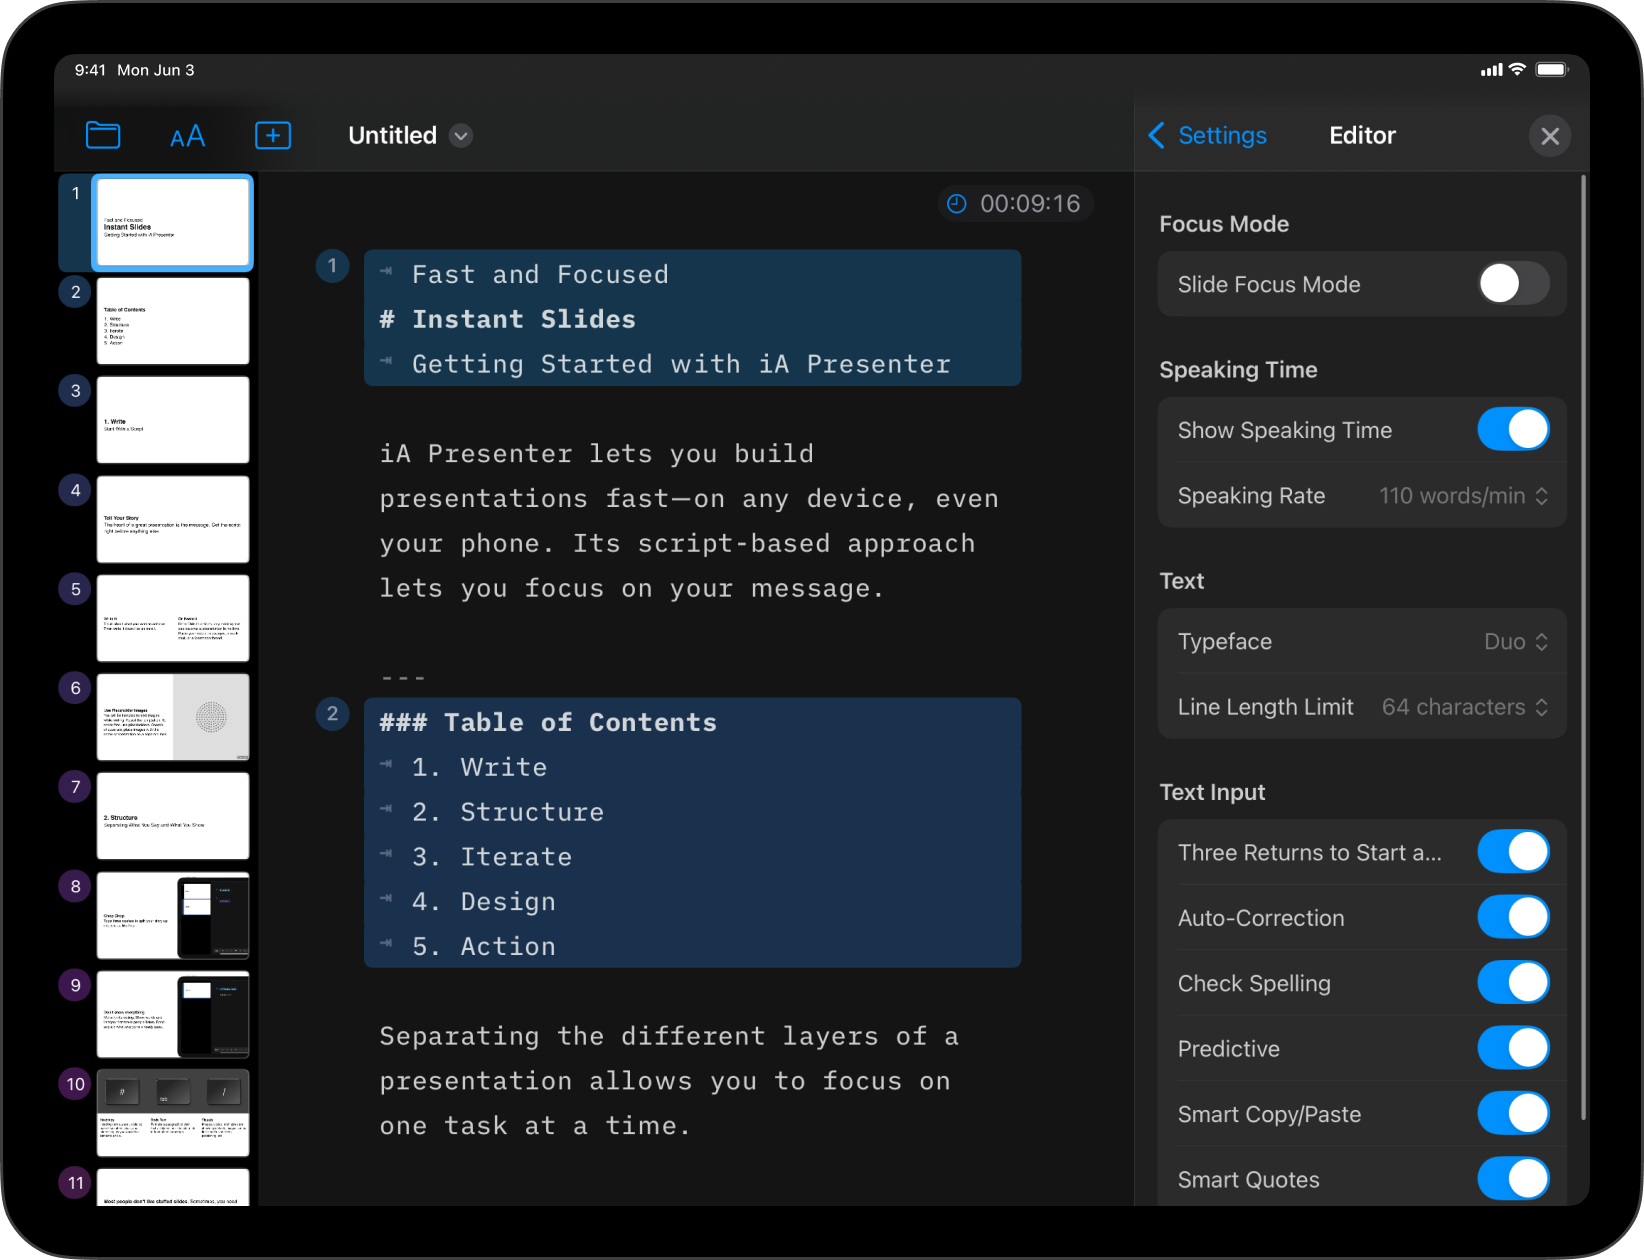
Task: Toggle Three Returns to Start switch
Action: 1513,852
